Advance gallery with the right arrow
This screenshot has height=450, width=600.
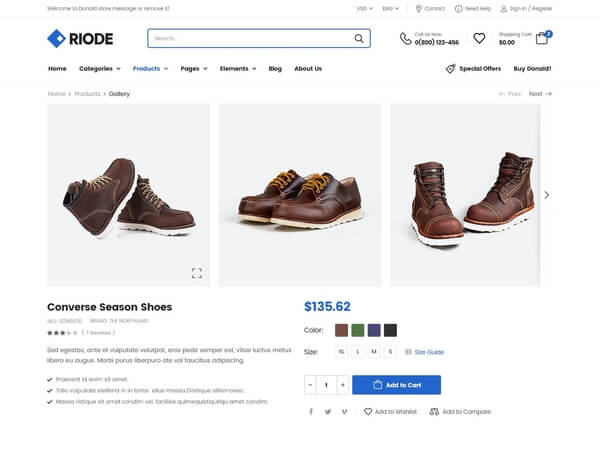pos(546,195)
